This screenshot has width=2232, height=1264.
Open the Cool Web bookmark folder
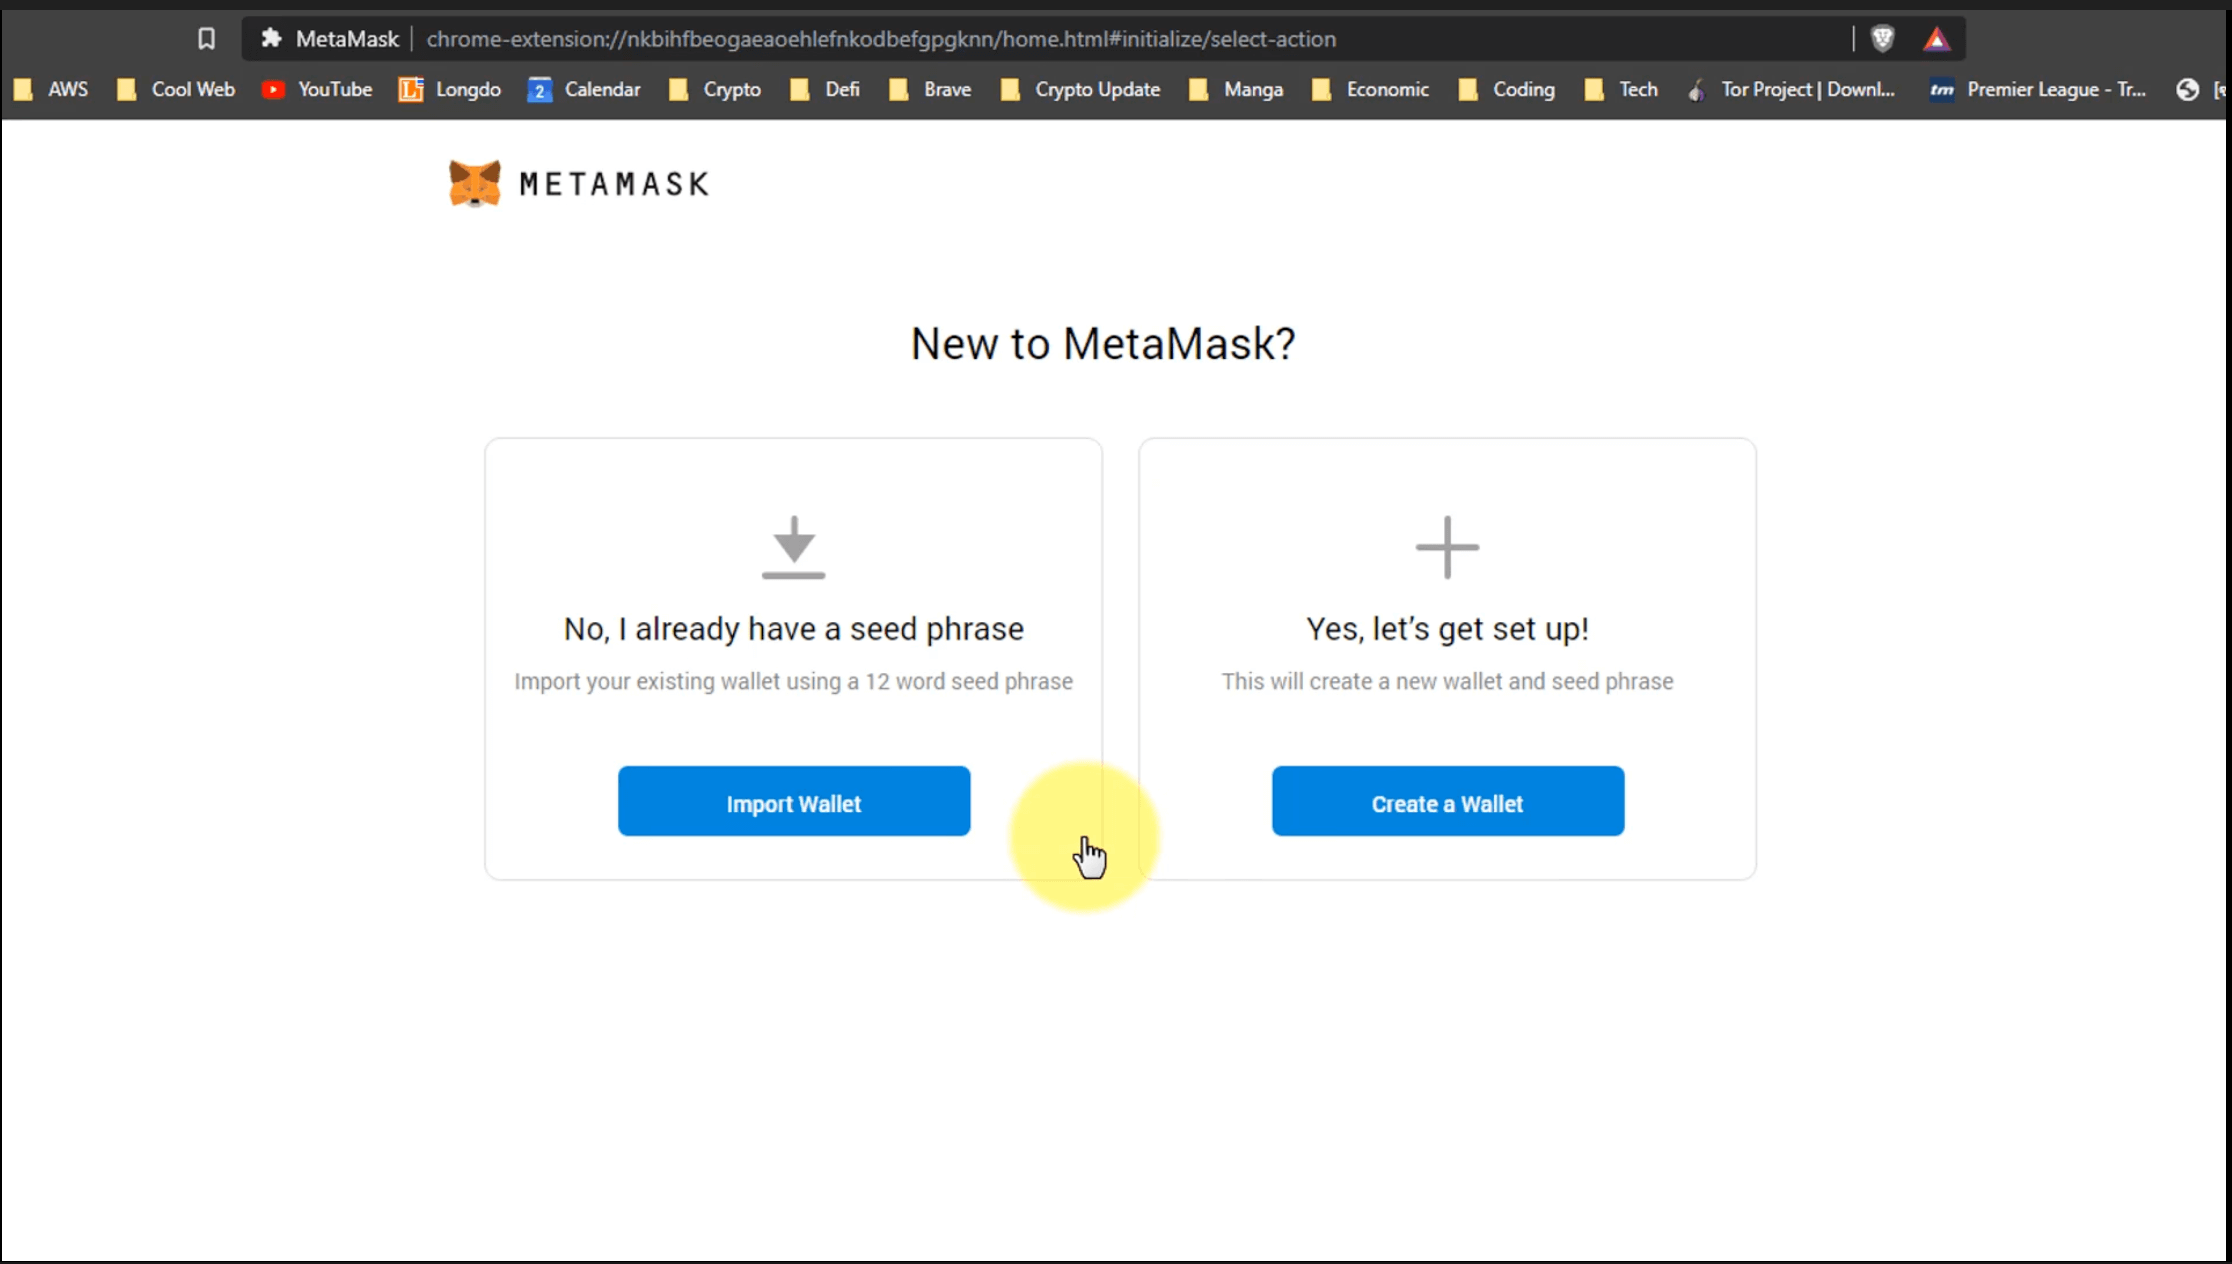[x=176, y=90]
